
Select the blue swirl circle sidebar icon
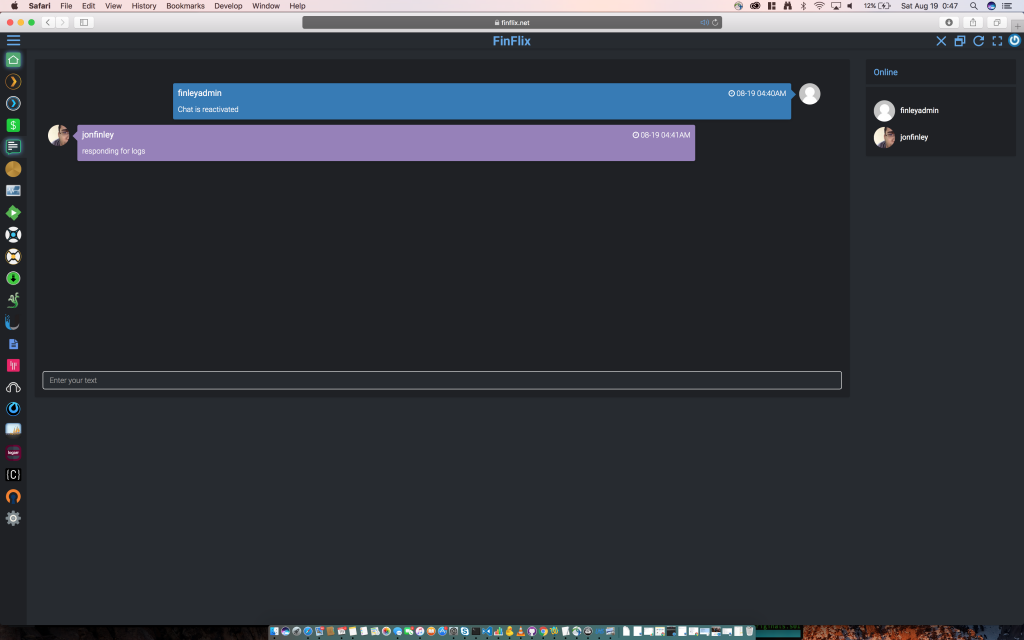pos(13,409)
